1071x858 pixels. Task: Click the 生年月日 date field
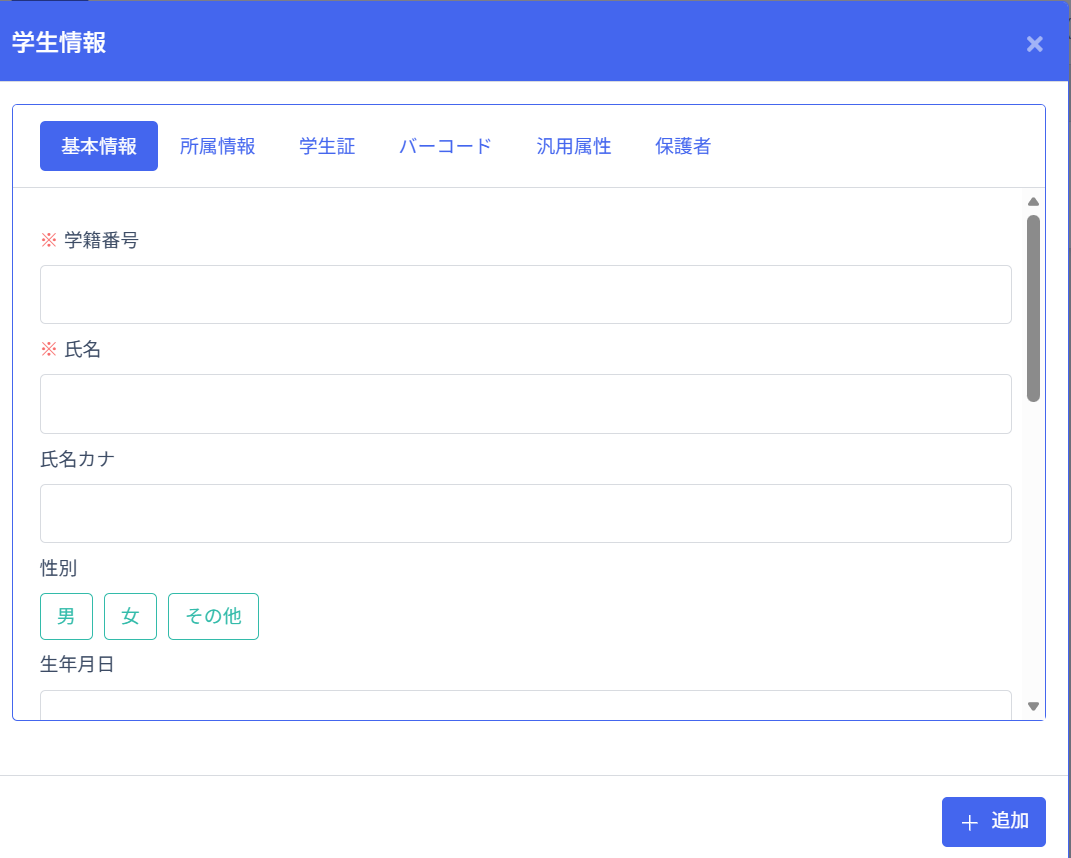pos(525,706)
